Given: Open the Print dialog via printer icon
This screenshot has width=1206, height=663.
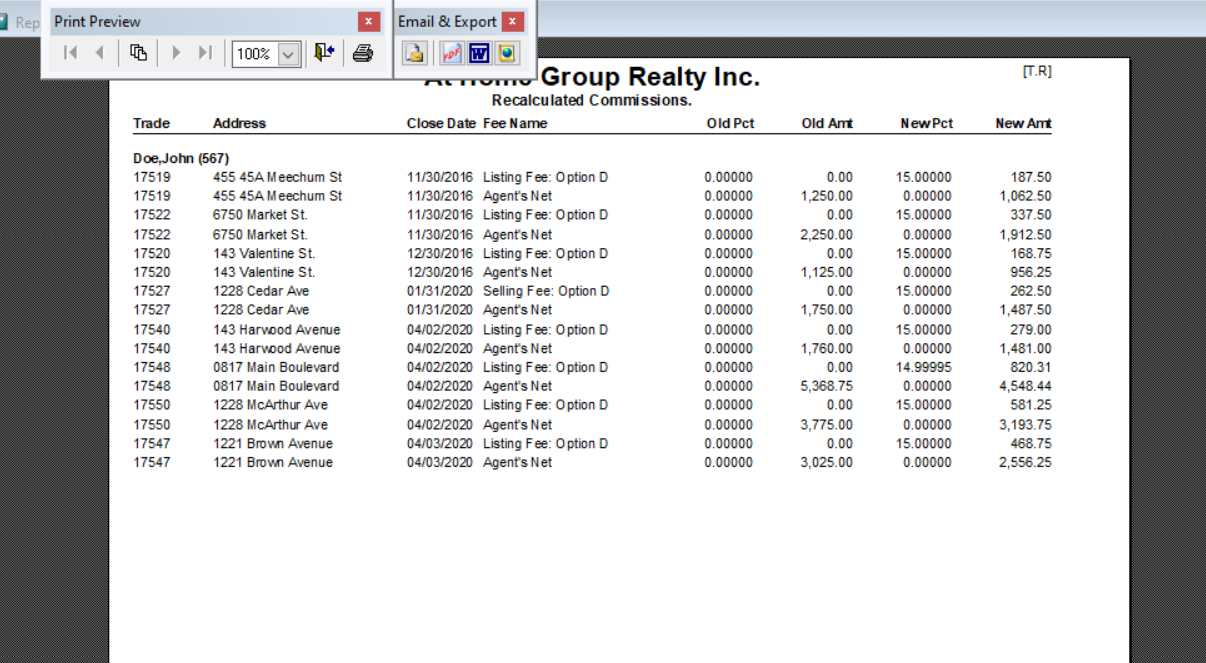Looking at the screenshot, I should tap(361, 53).
